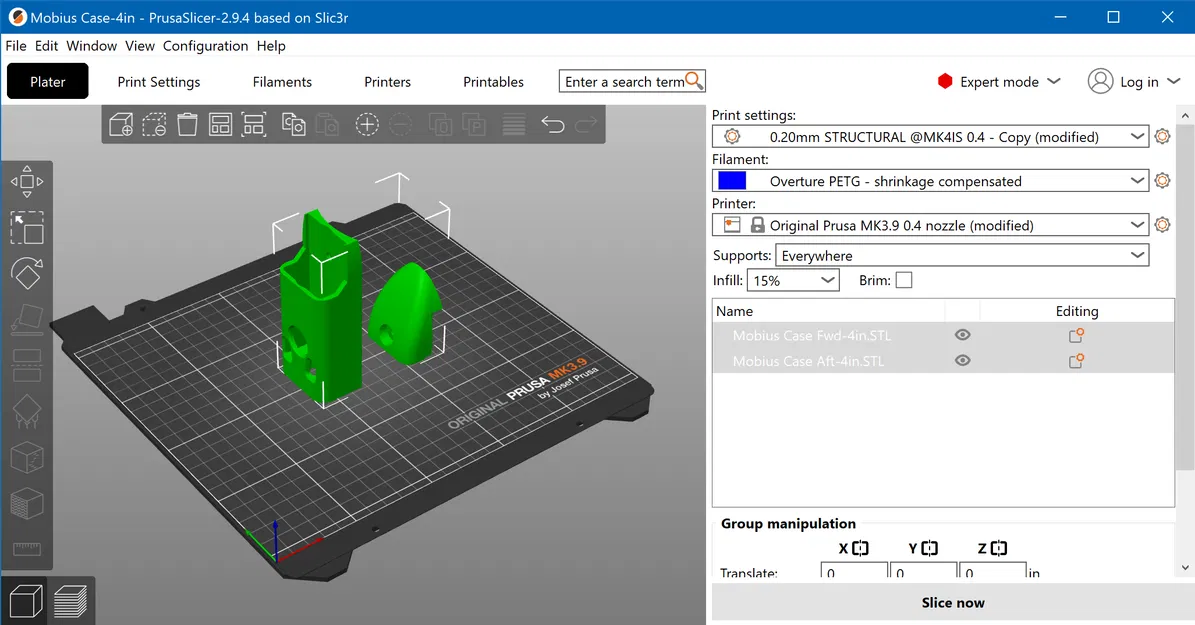Image resolution: width=1195 pixels, height=625 pixels.
Task: Click the Redo arrow icon
Action: tap(586, 124)
